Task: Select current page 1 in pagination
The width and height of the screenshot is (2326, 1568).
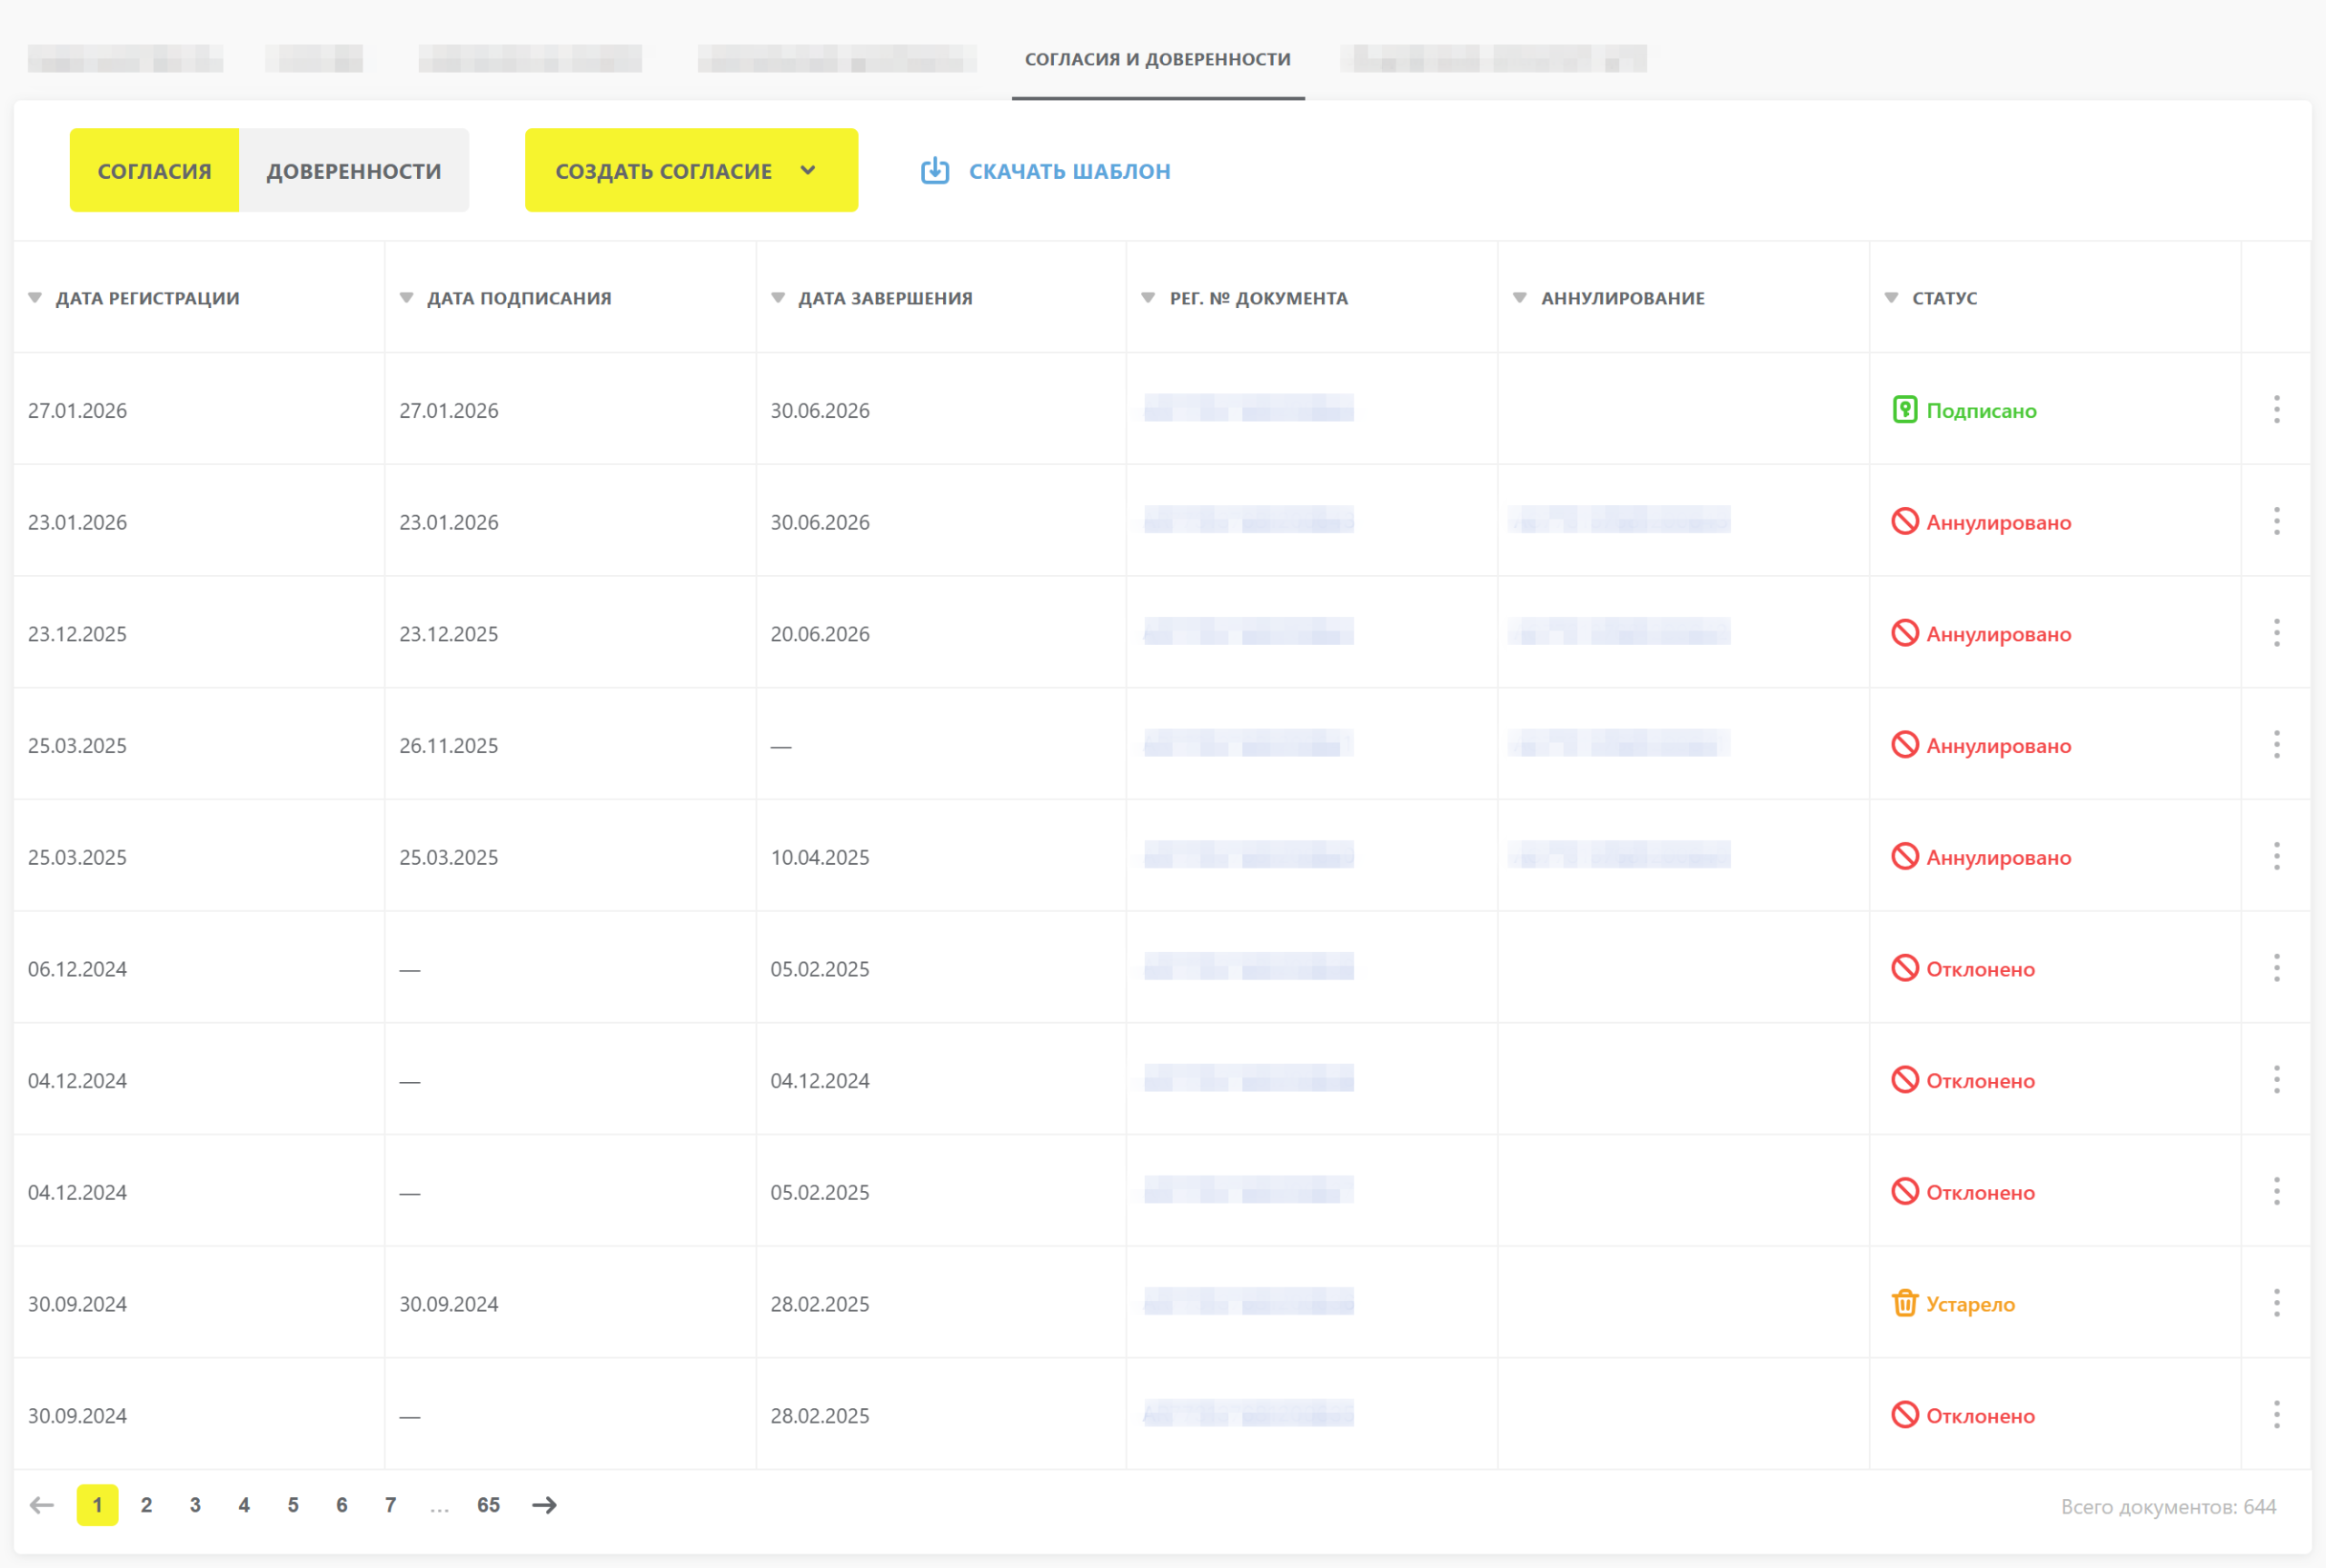Action: click(x=97, y=1505)
